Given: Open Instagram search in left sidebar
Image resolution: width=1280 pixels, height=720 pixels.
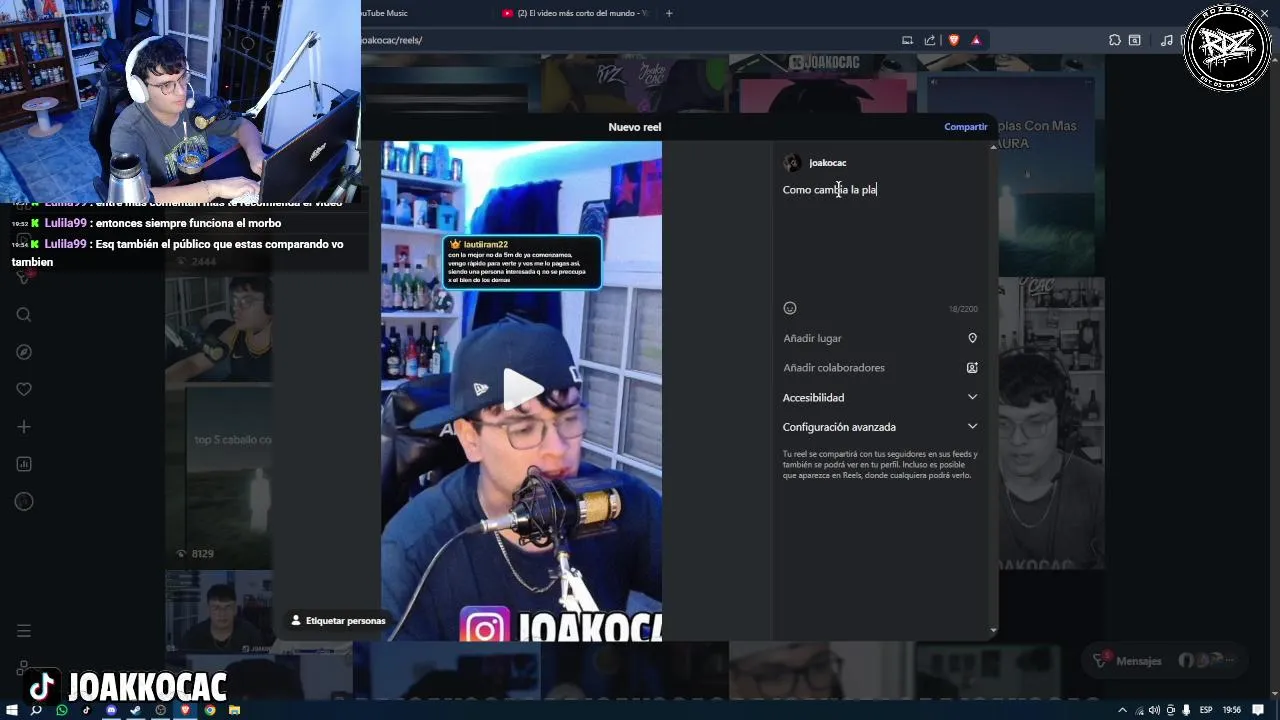Looking at the screenshot, I should coord(24,315).
